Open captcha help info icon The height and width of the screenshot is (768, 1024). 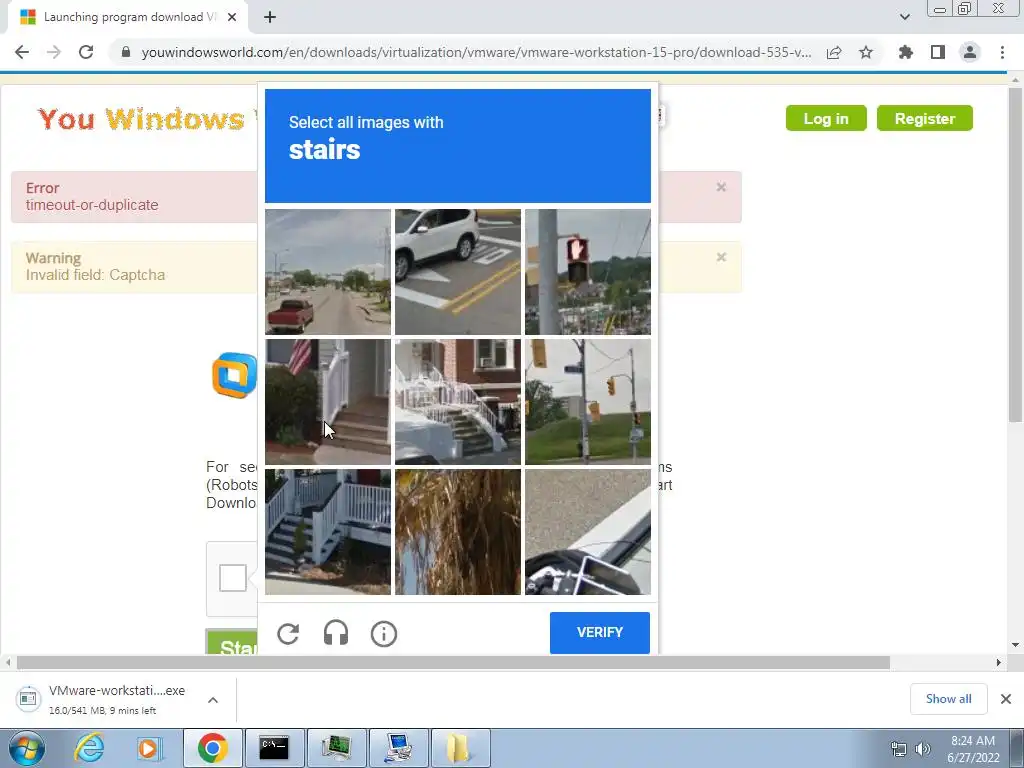[384, 633]
